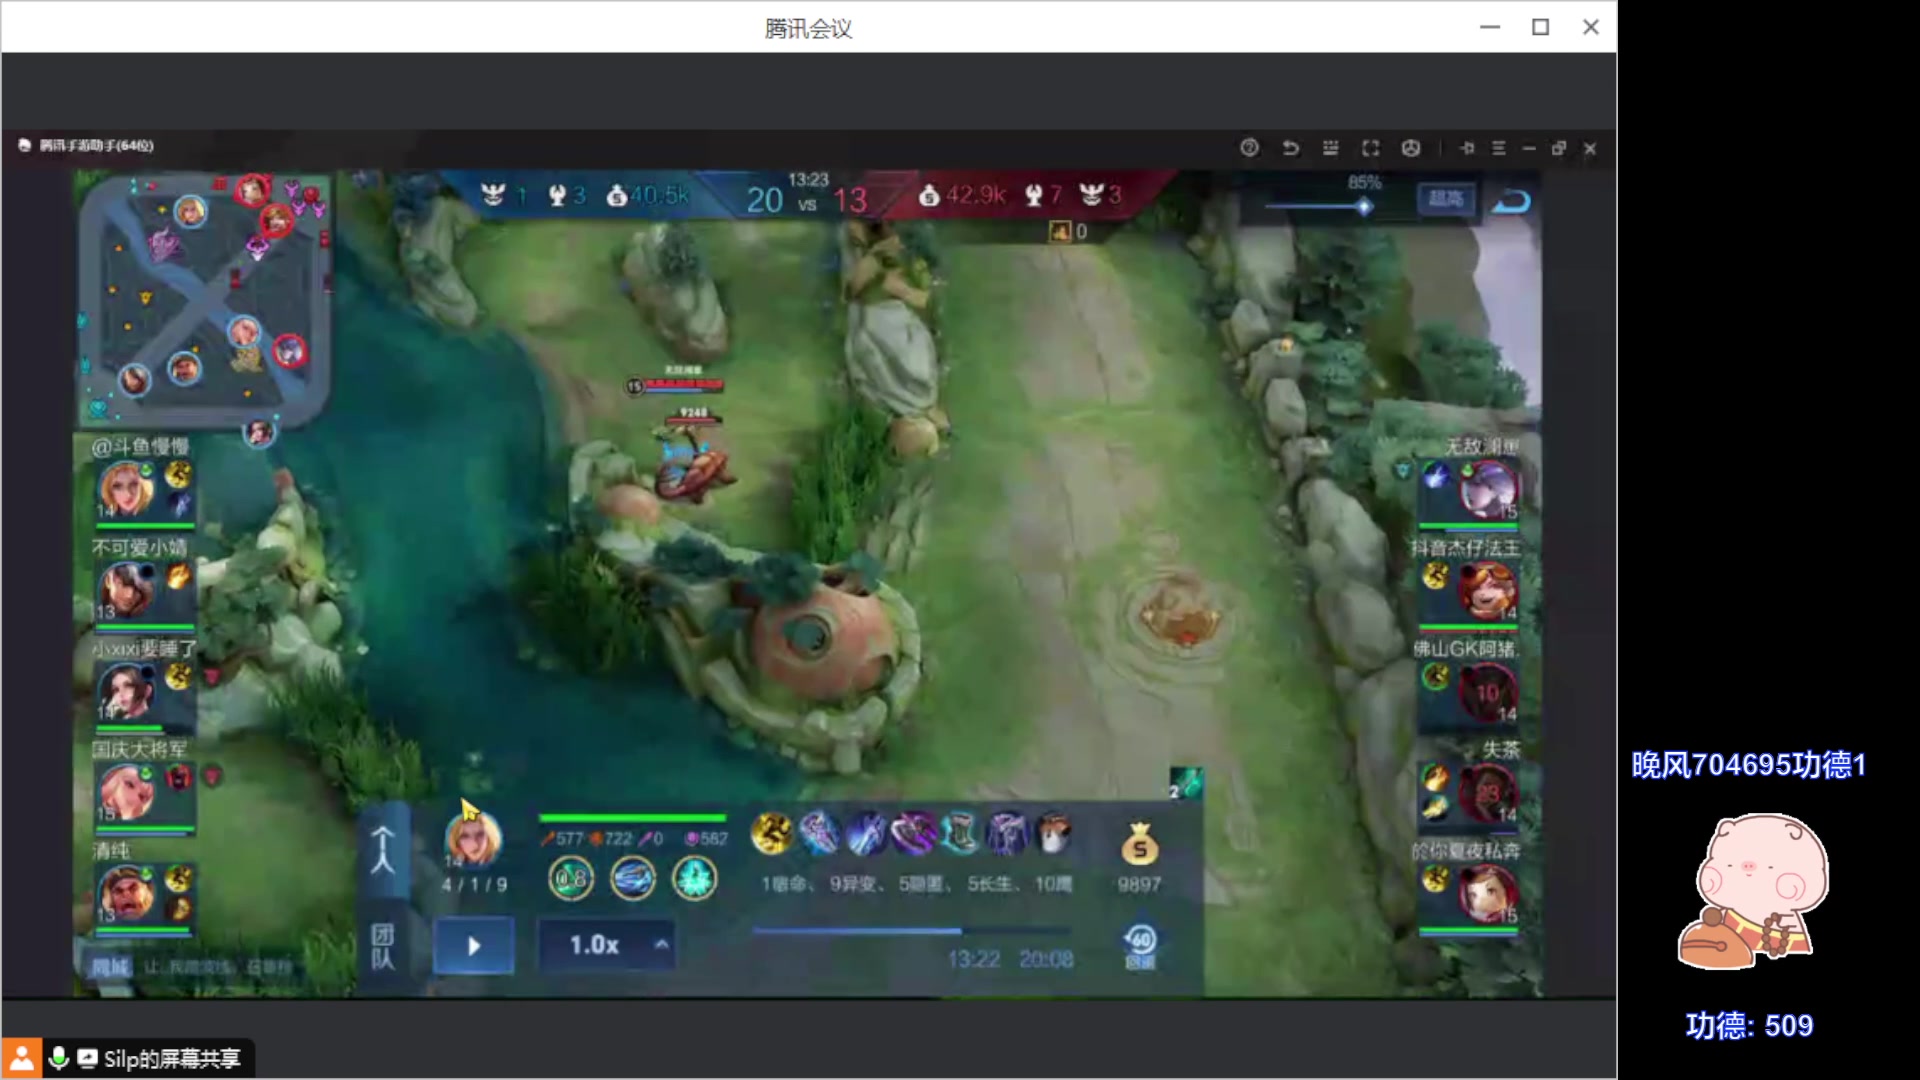The height and width of the screenshot is (1080, 1920).
Task: Switch to the 个人 personal tab
Action: 383,851
